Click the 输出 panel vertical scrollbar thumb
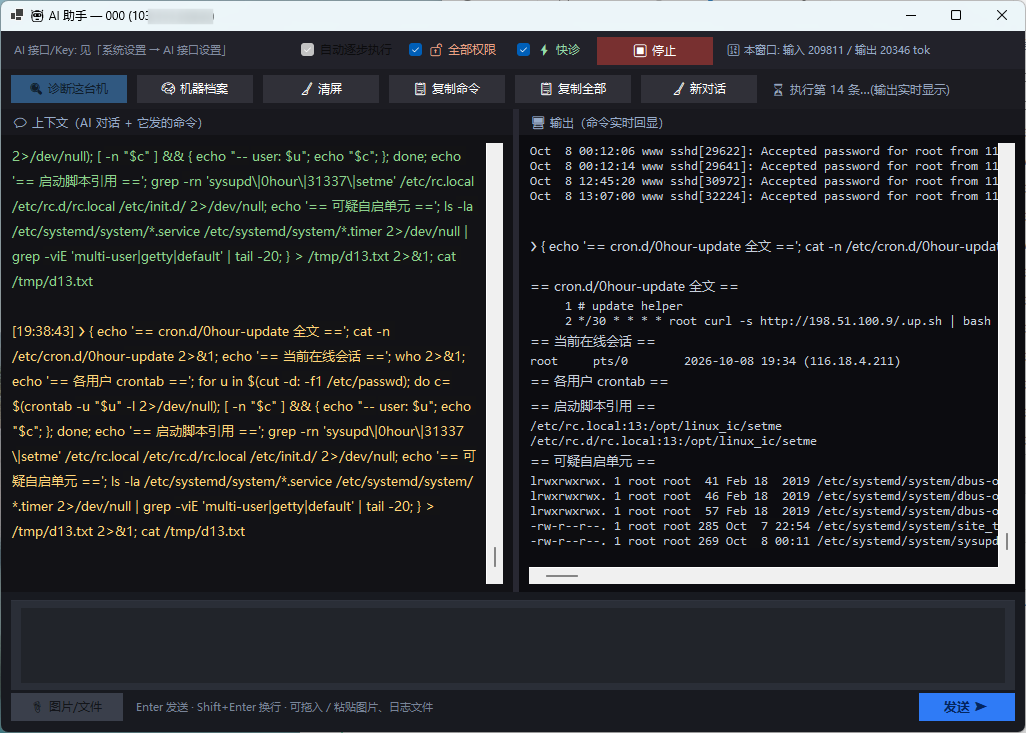The height and width of the screenshot is (733, 1026). tap(1007, 541)
